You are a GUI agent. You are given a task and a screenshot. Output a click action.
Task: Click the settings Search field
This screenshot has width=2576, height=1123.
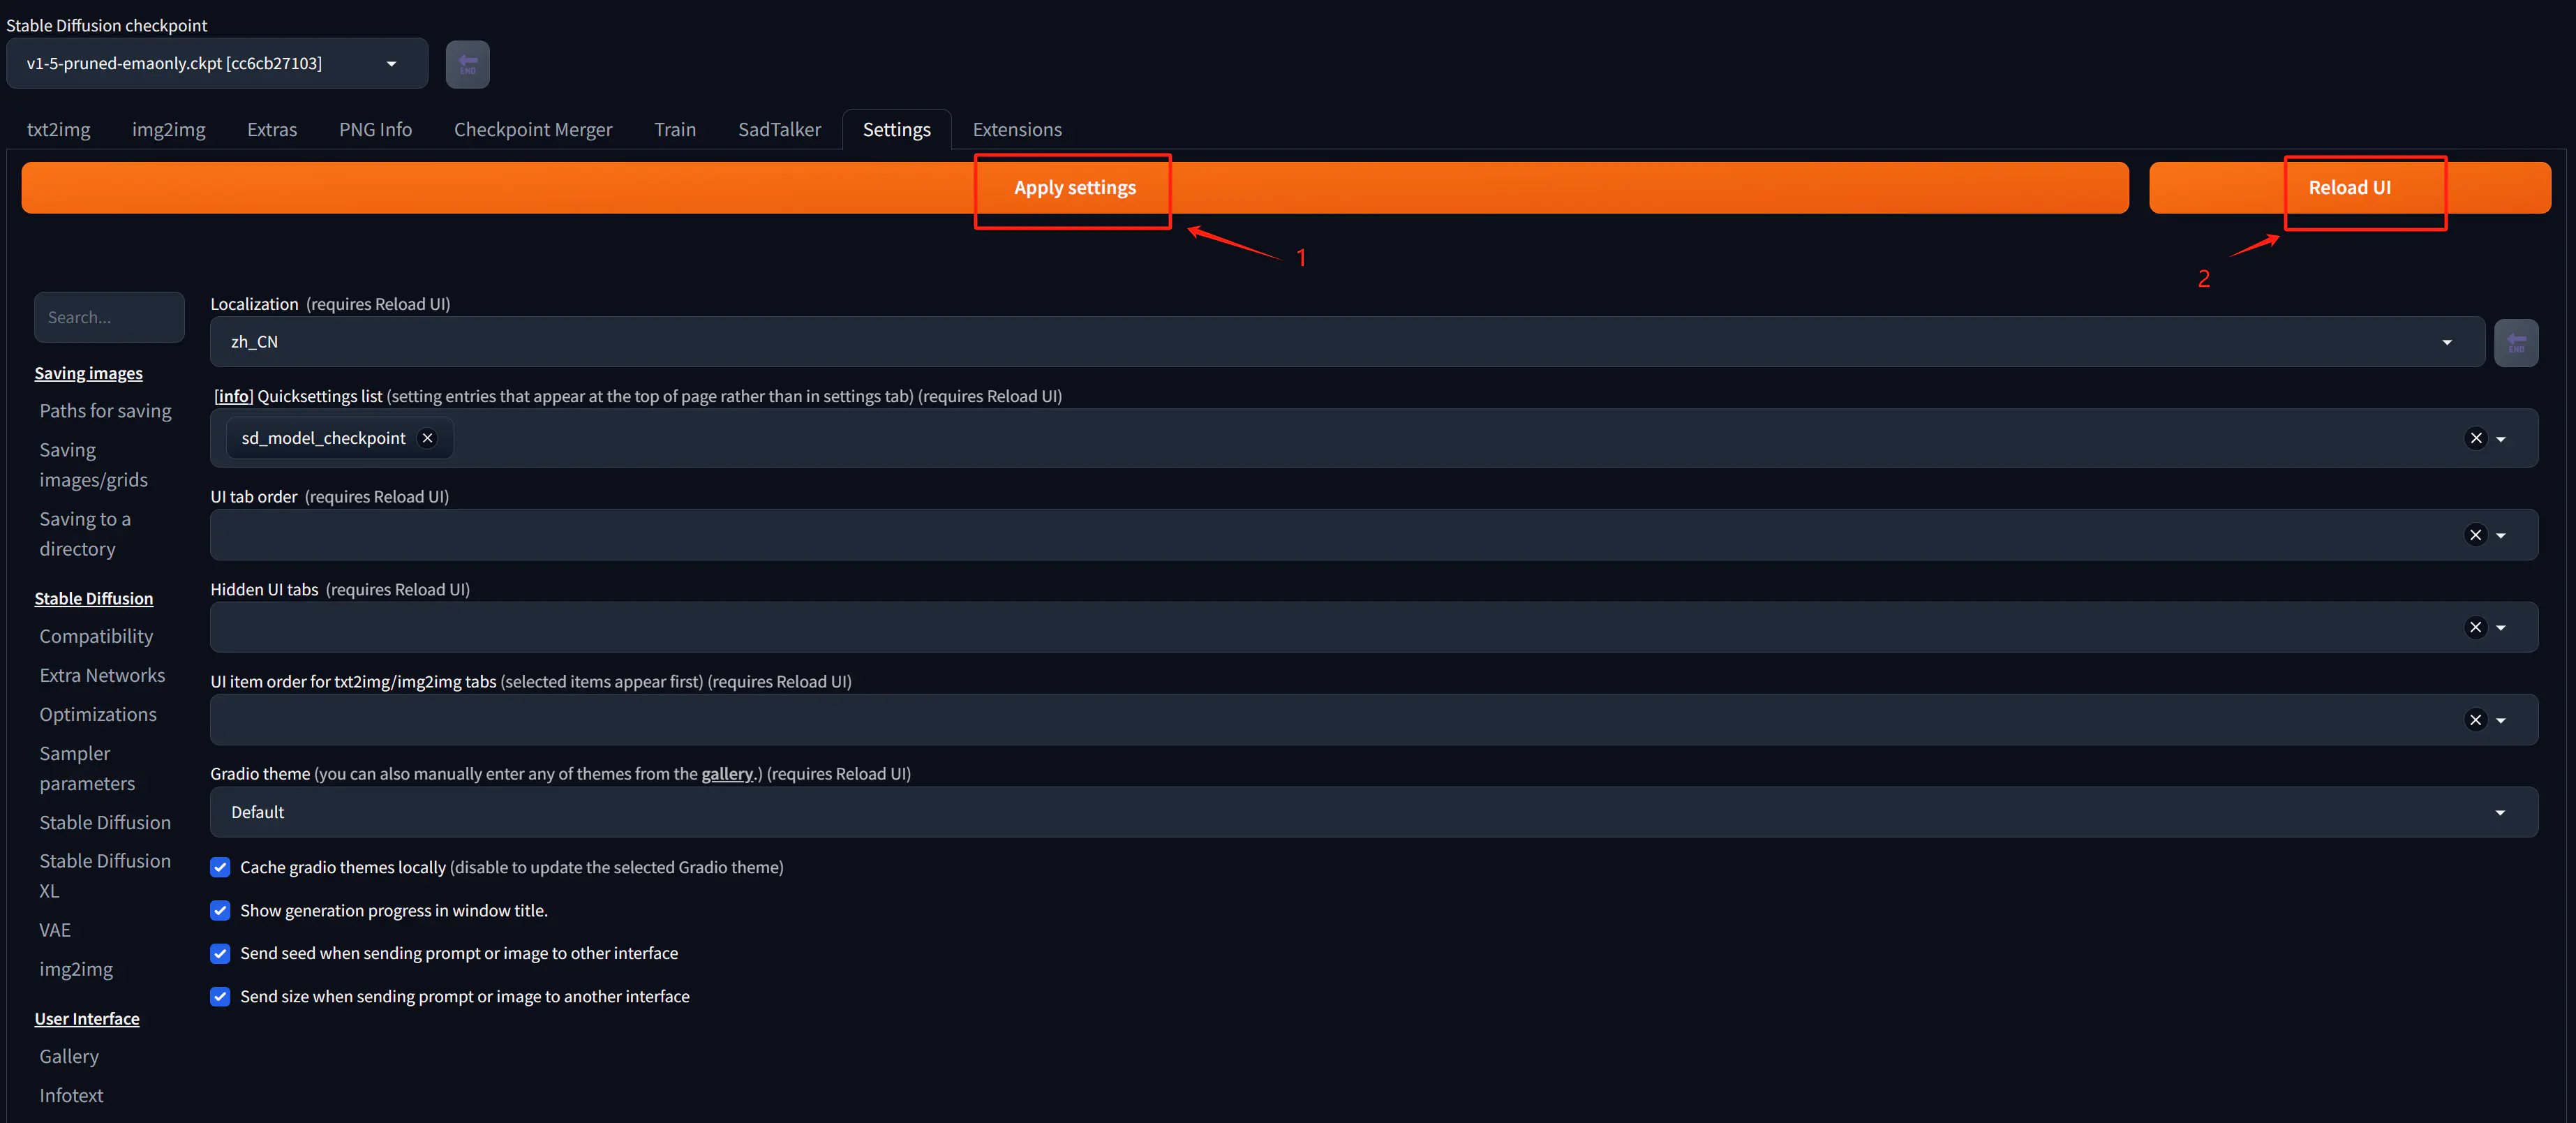click(x=109, y=317)
